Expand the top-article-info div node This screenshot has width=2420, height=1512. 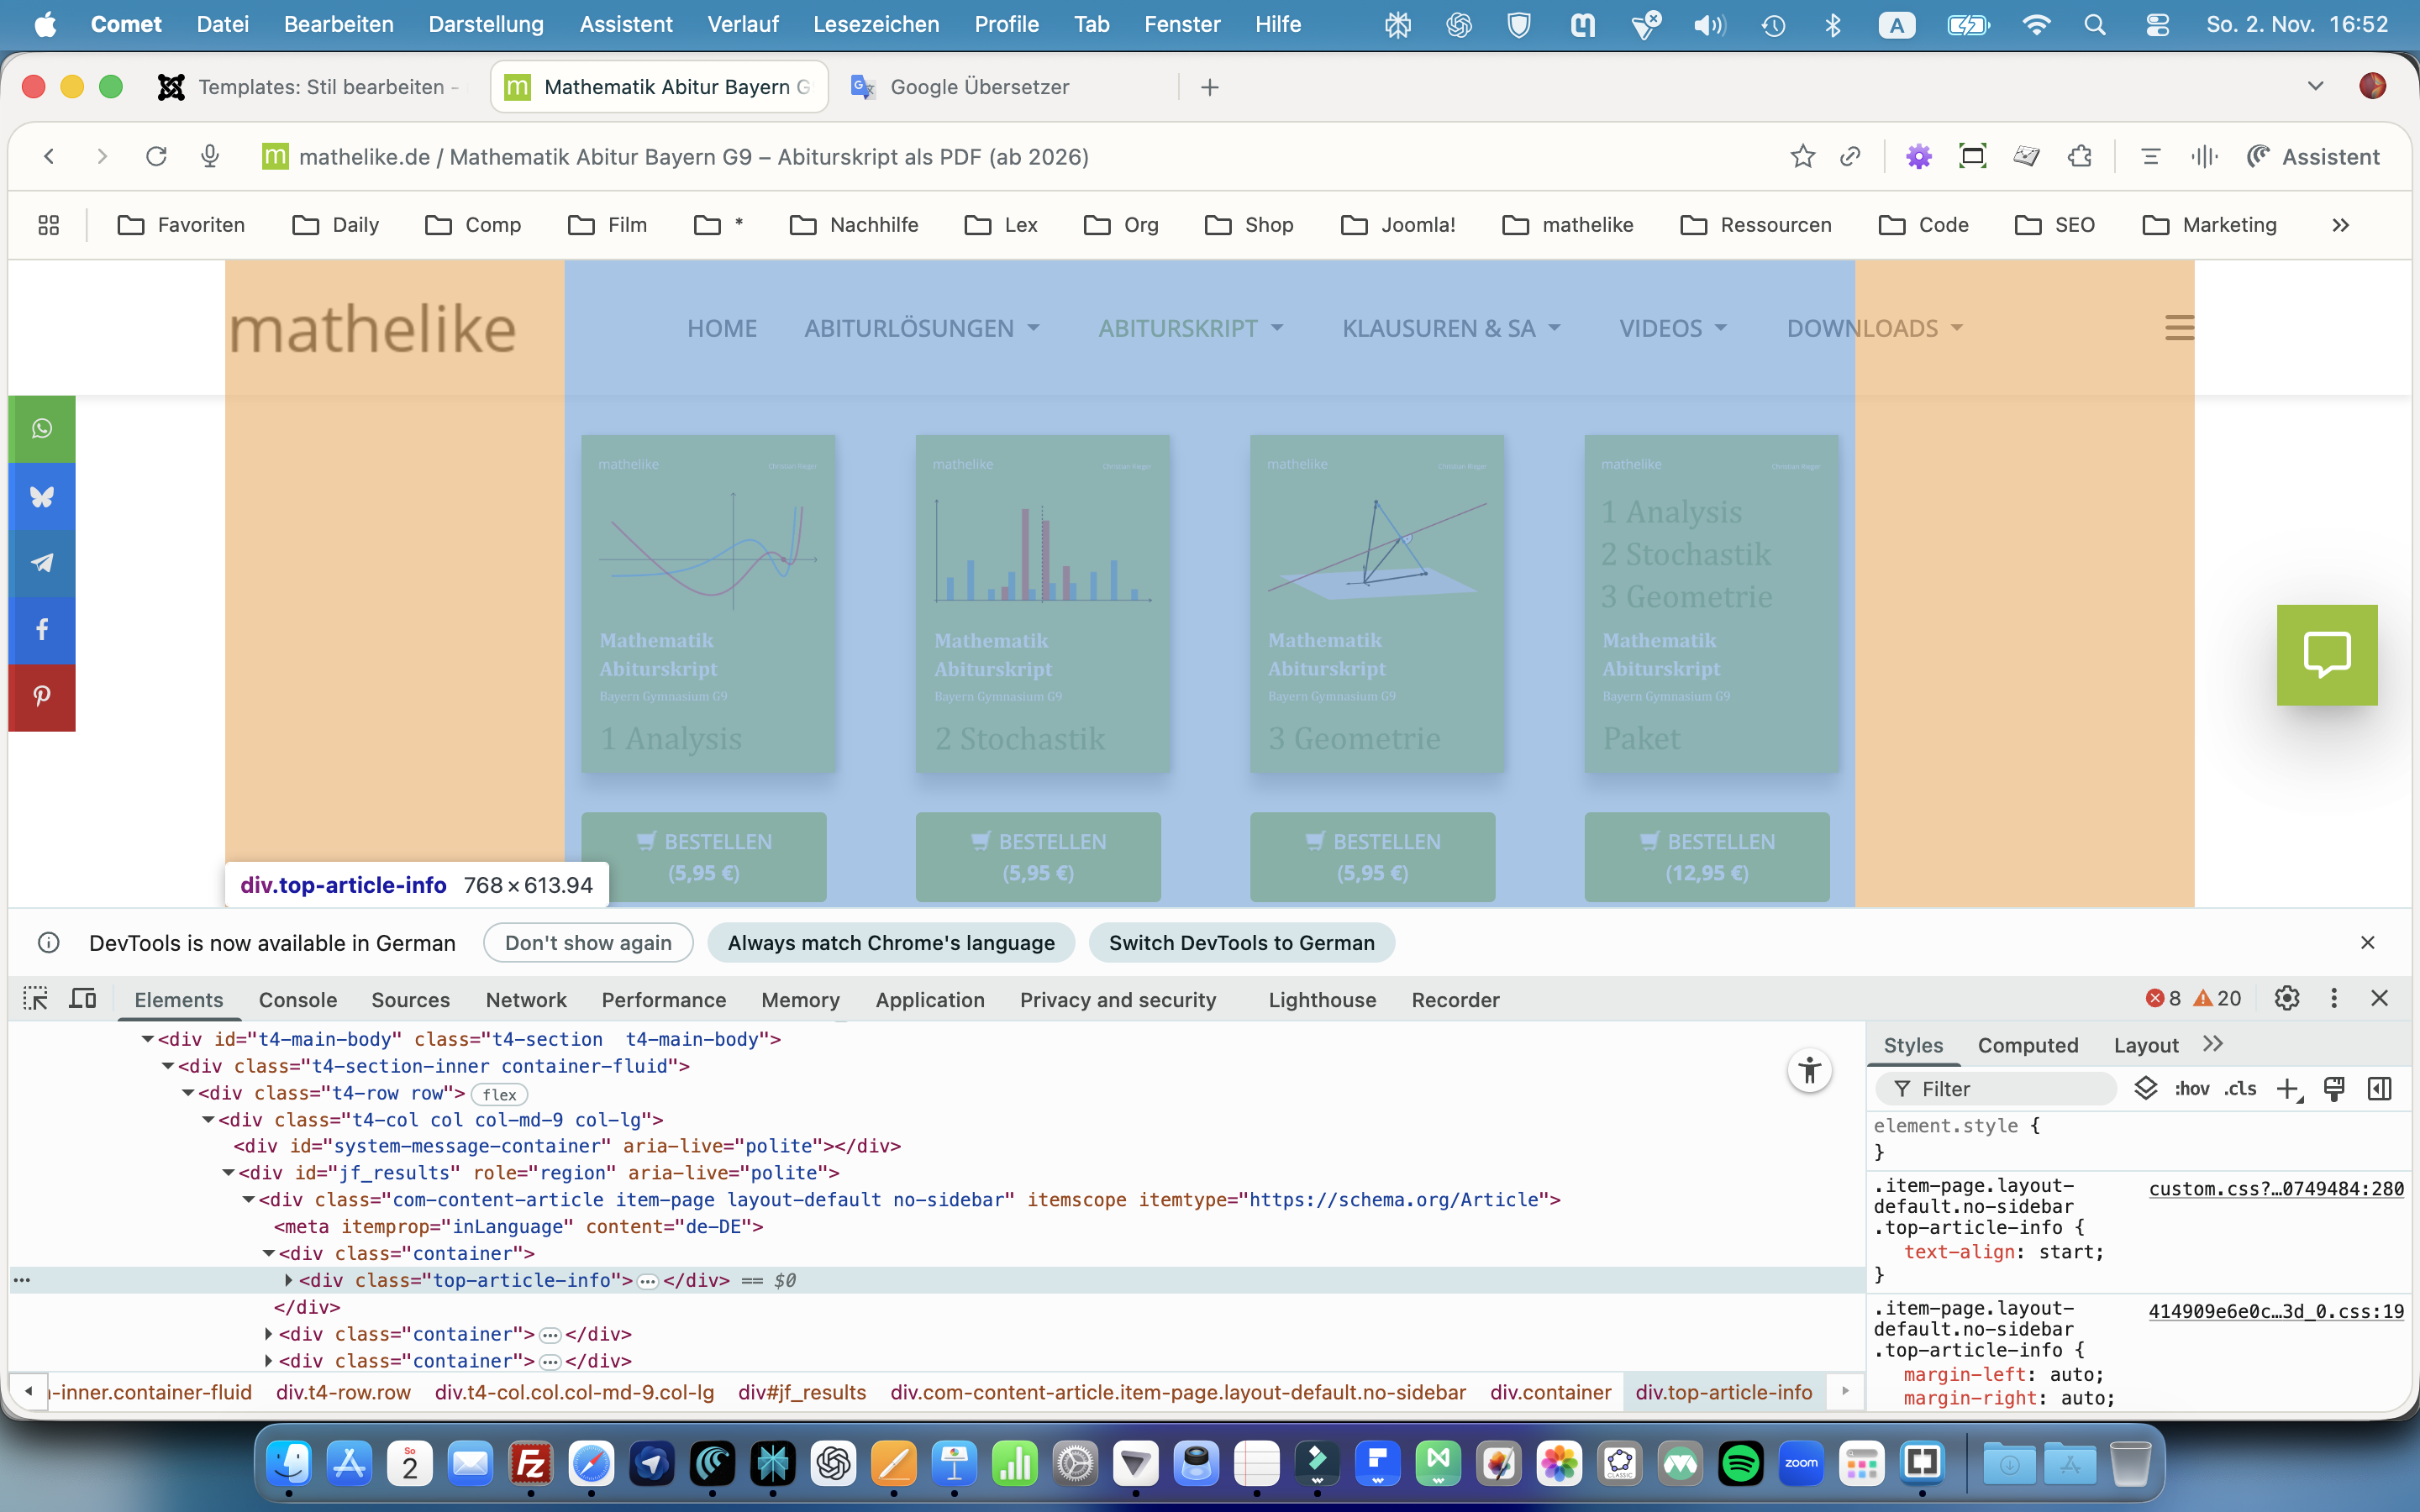[289, 1280]
